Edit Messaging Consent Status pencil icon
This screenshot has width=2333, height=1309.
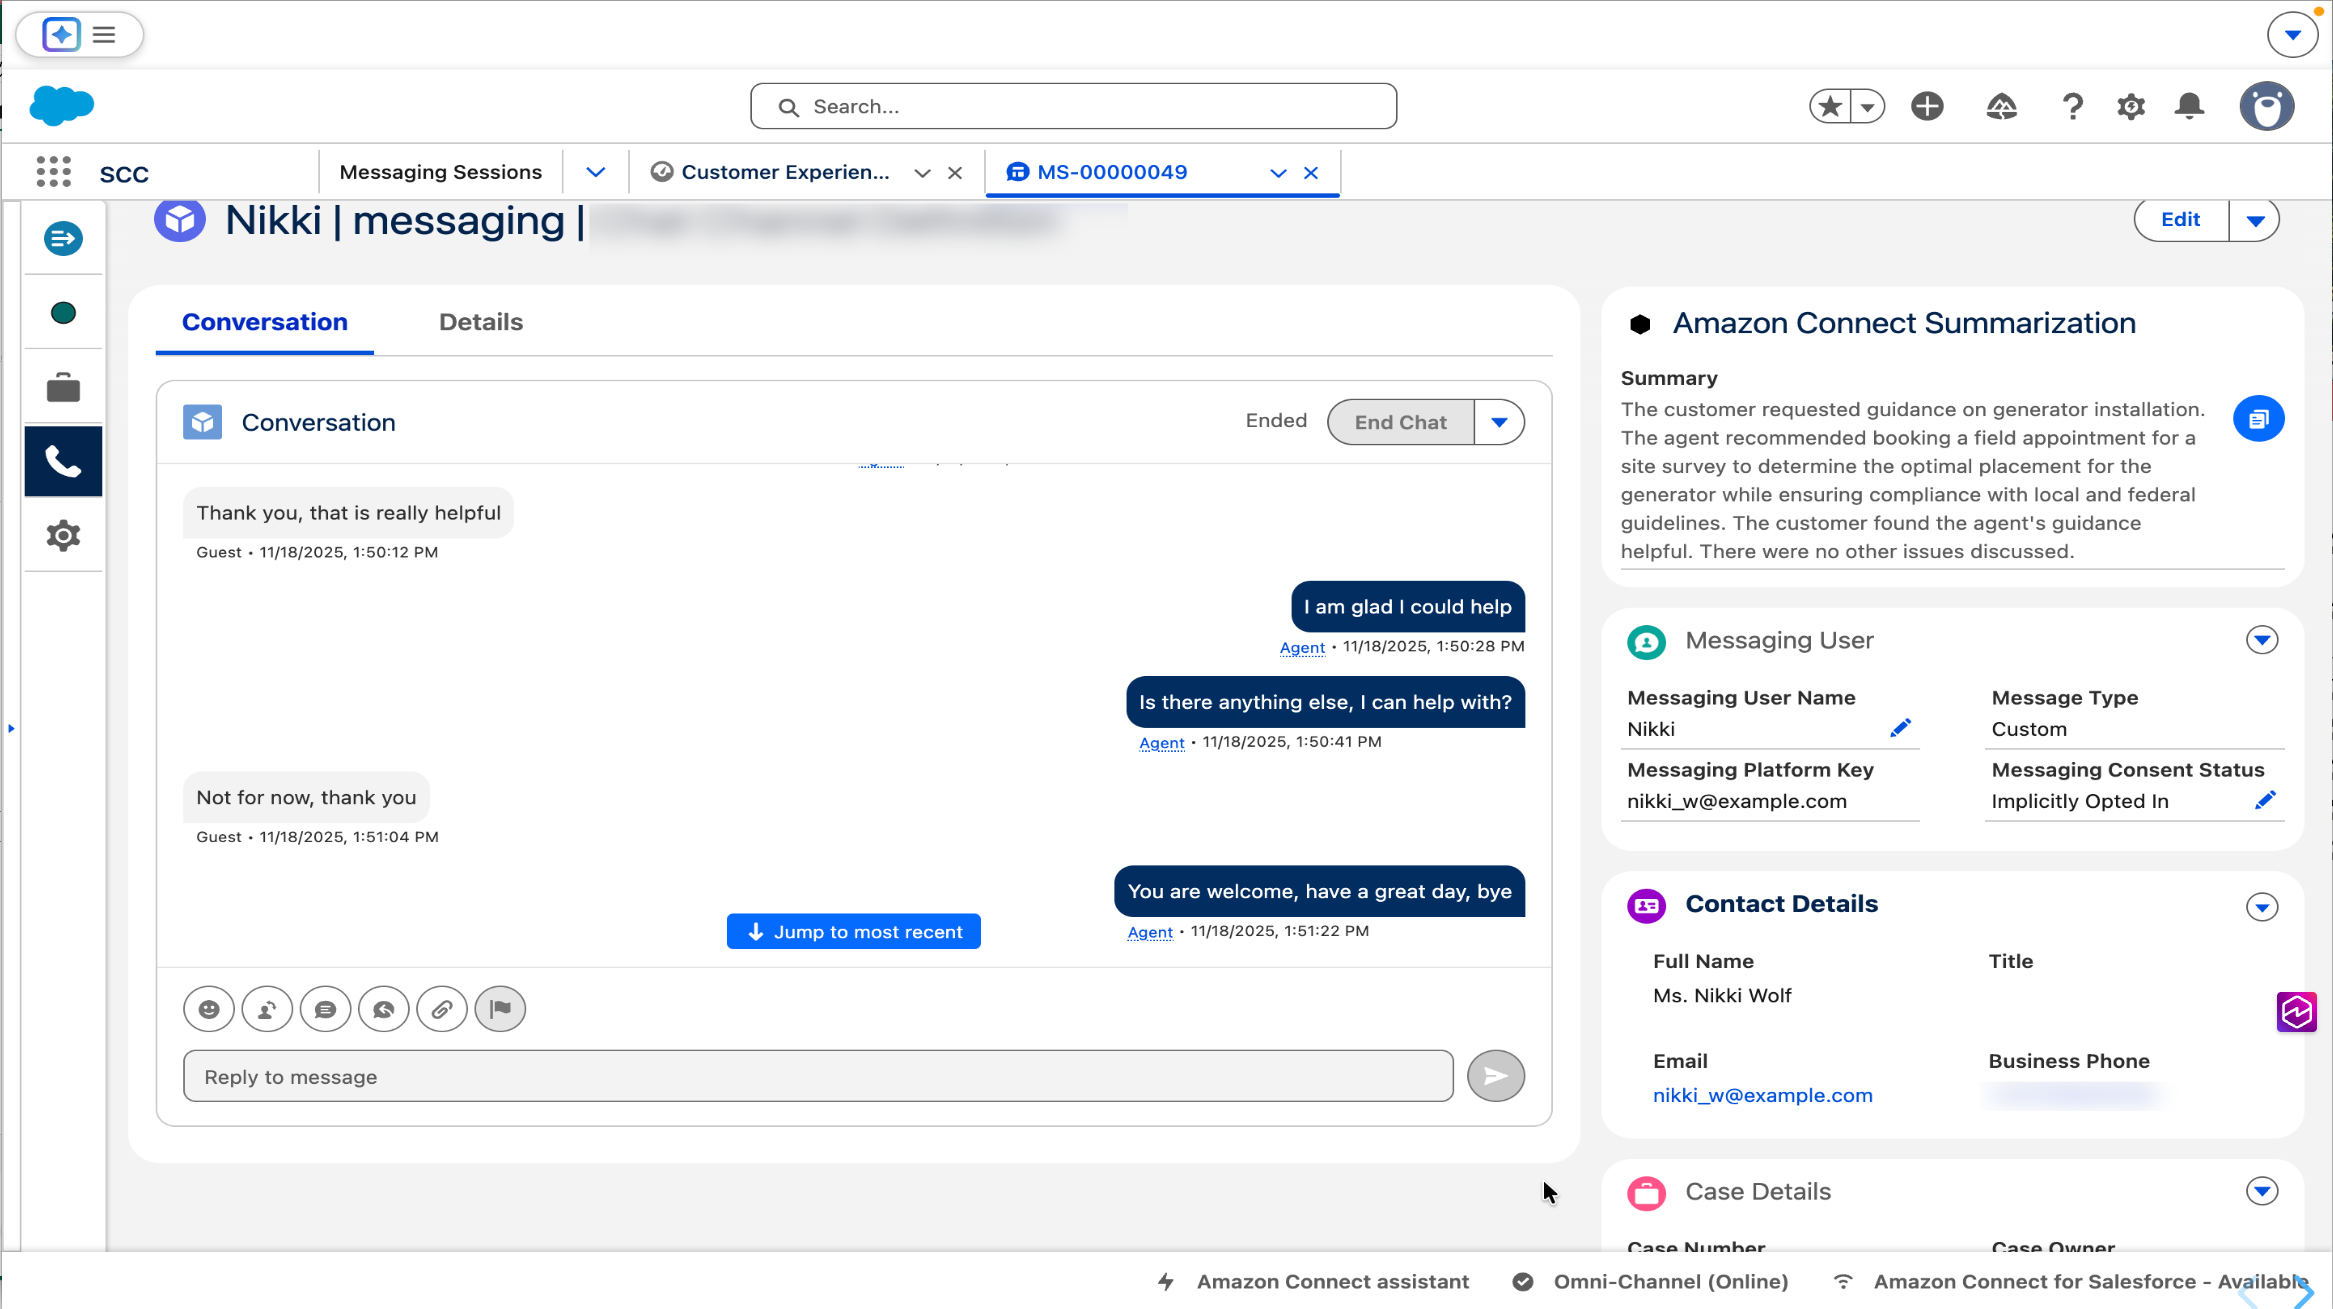pyautogui.click(x=2265, y=800)
